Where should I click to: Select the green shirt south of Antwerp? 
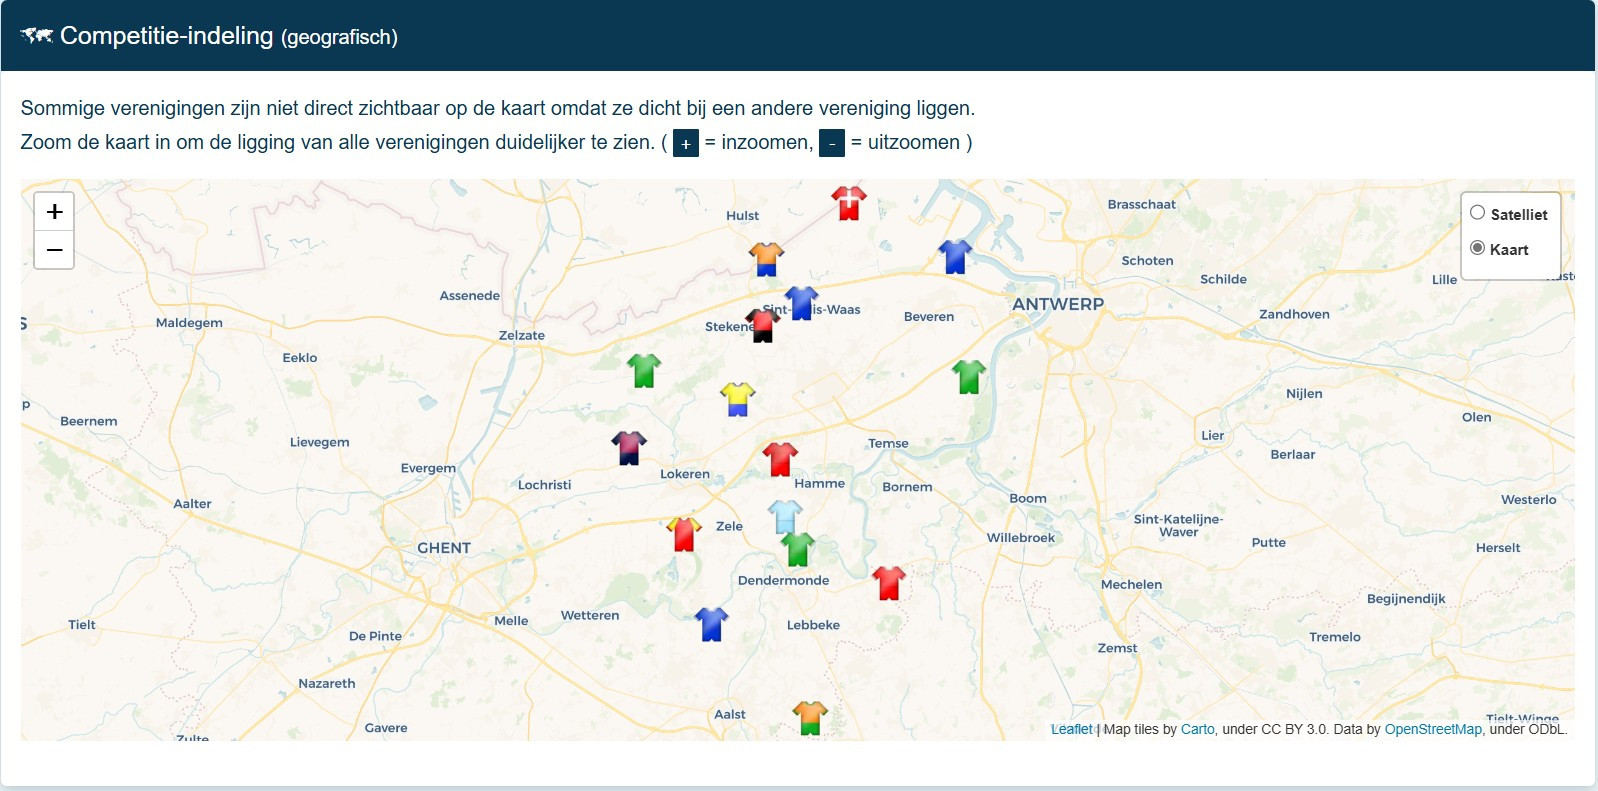pos(968,377)
